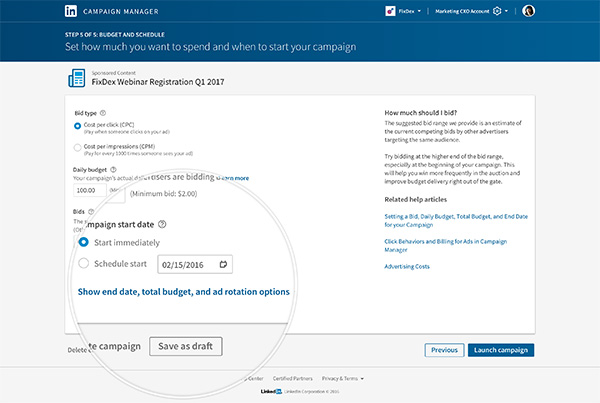Launch the campaign

coord(501,350)
